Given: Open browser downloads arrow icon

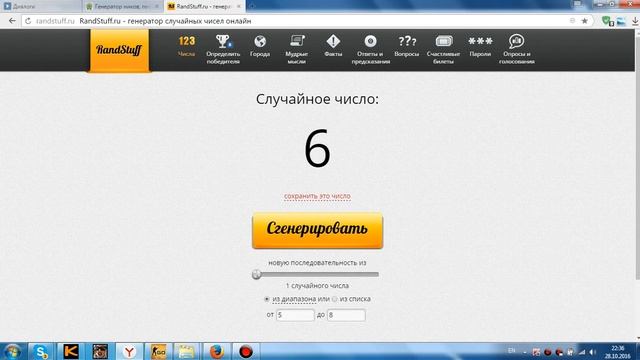Looking at the screenshot, I should click(635, 21).
